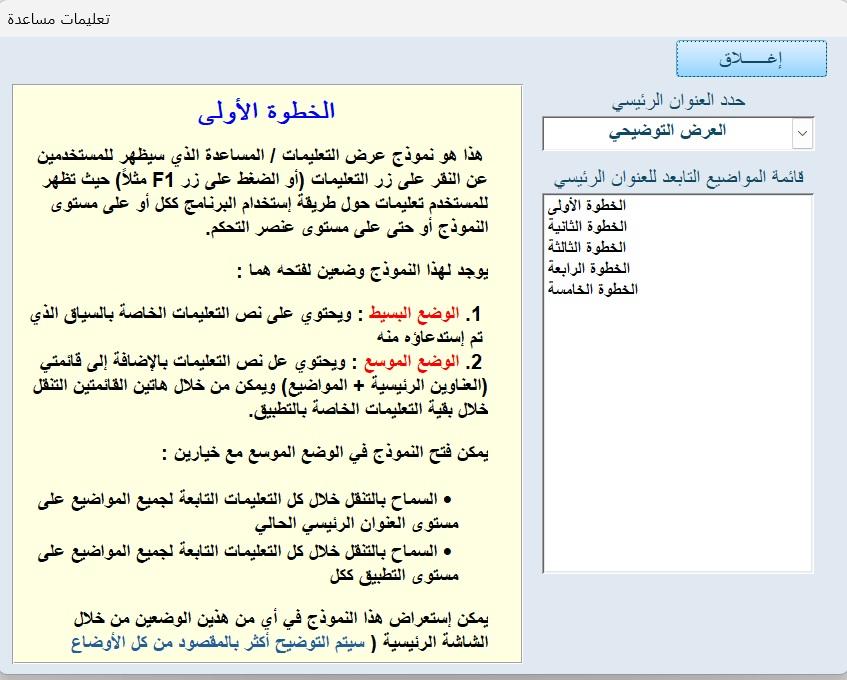Click the dropdown arrow next to العرض التوضيحي
847x680 pixels.
coord(803,133)
